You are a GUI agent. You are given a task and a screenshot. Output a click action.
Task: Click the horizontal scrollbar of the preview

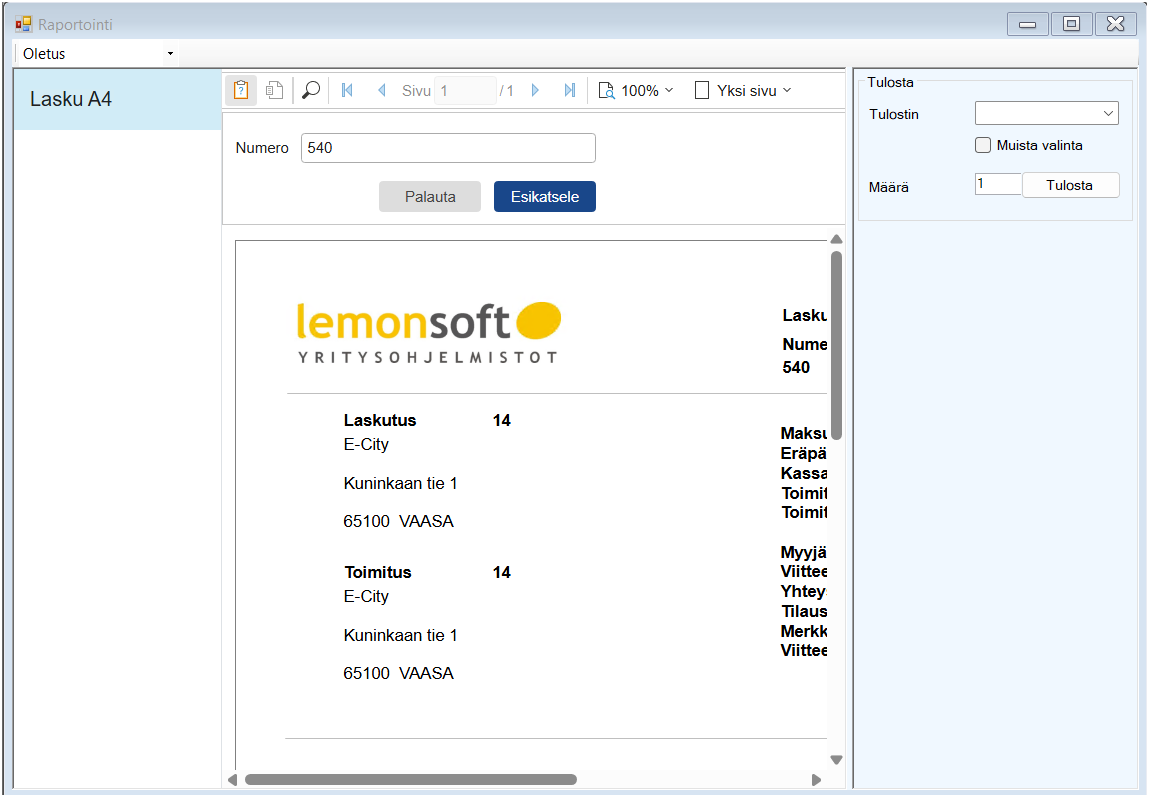(x=411, y=780)
